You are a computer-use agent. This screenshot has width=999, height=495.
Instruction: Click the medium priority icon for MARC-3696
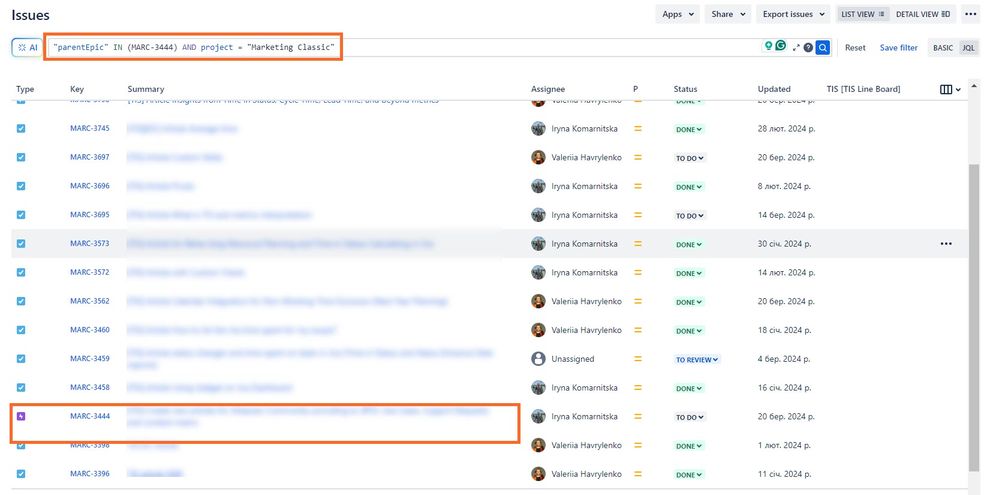point(638,186)
